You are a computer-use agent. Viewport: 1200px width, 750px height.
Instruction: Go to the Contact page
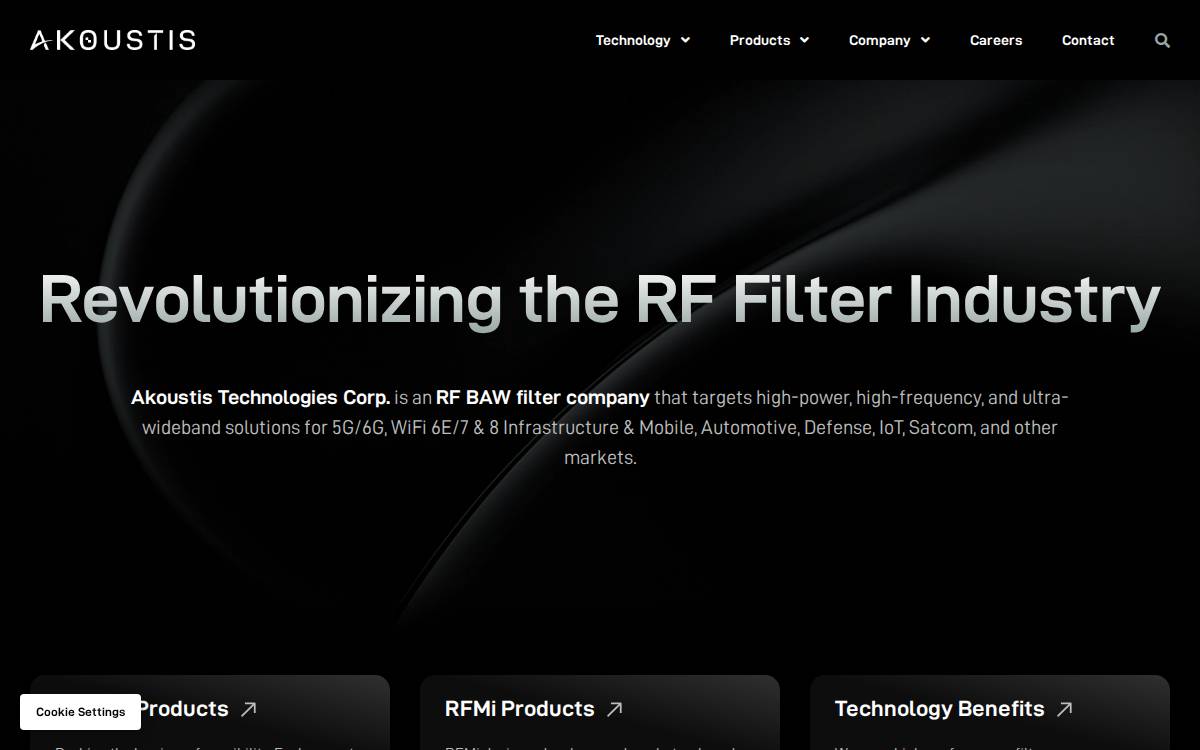click(1088, 40)
